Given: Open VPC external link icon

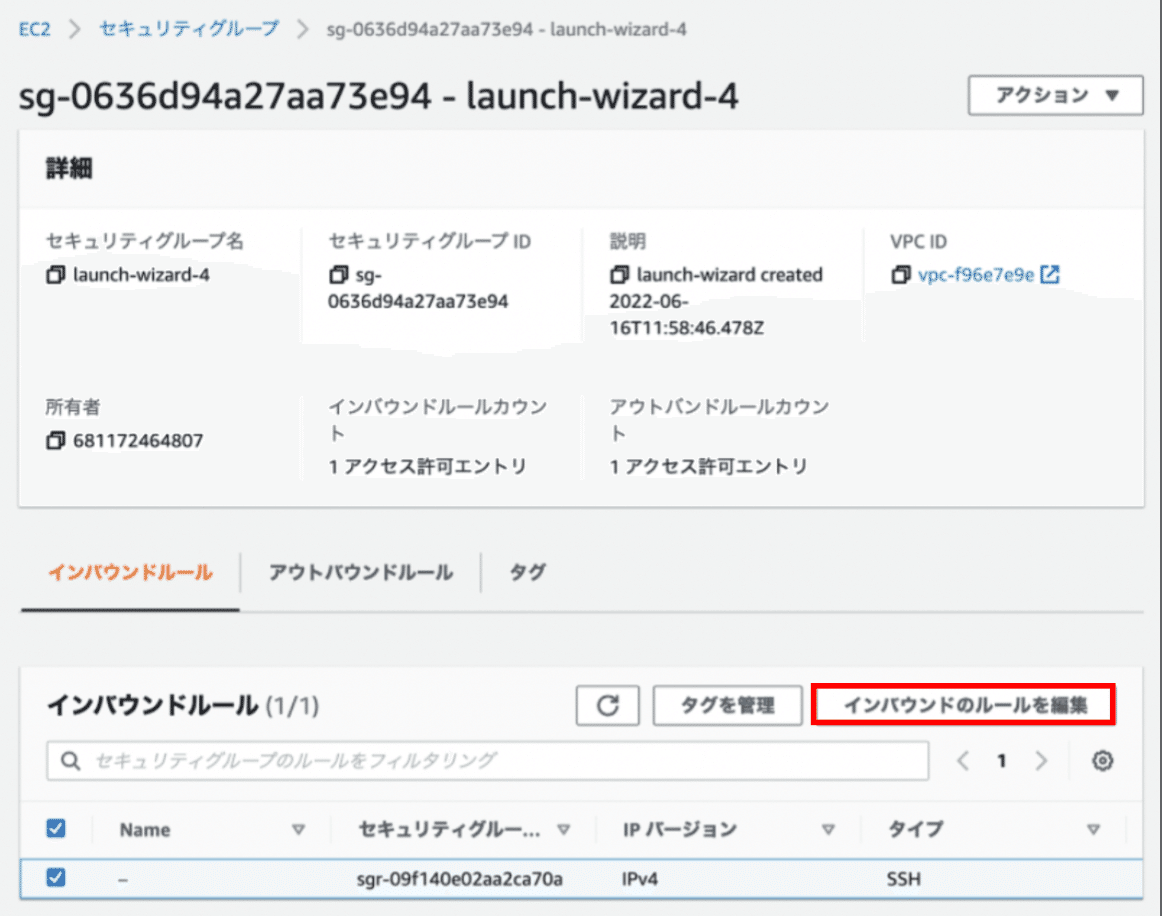Looking at the screenshot, I should pyautogui.click(x=1050, y=274).
